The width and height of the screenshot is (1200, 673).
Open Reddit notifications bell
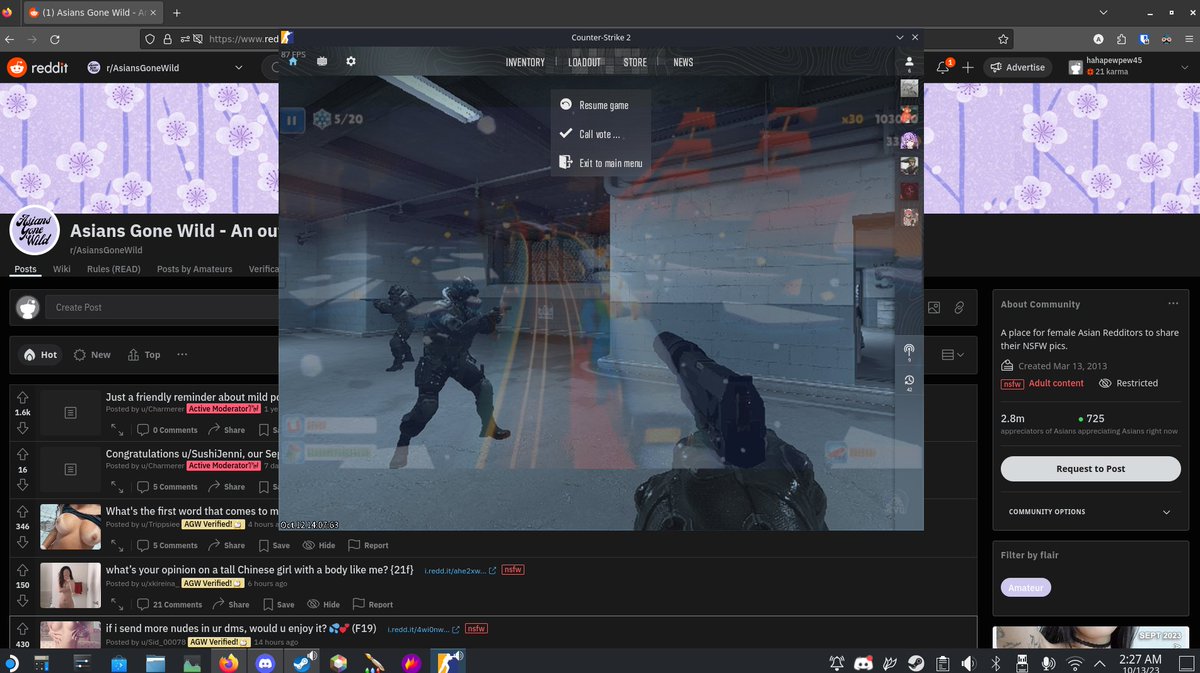[x=942, y=67]
